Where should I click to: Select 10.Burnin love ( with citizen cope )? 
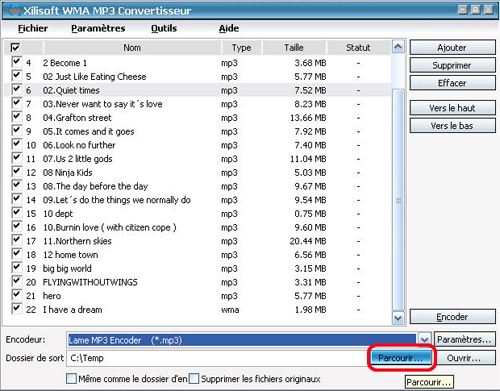click(197, 227)
